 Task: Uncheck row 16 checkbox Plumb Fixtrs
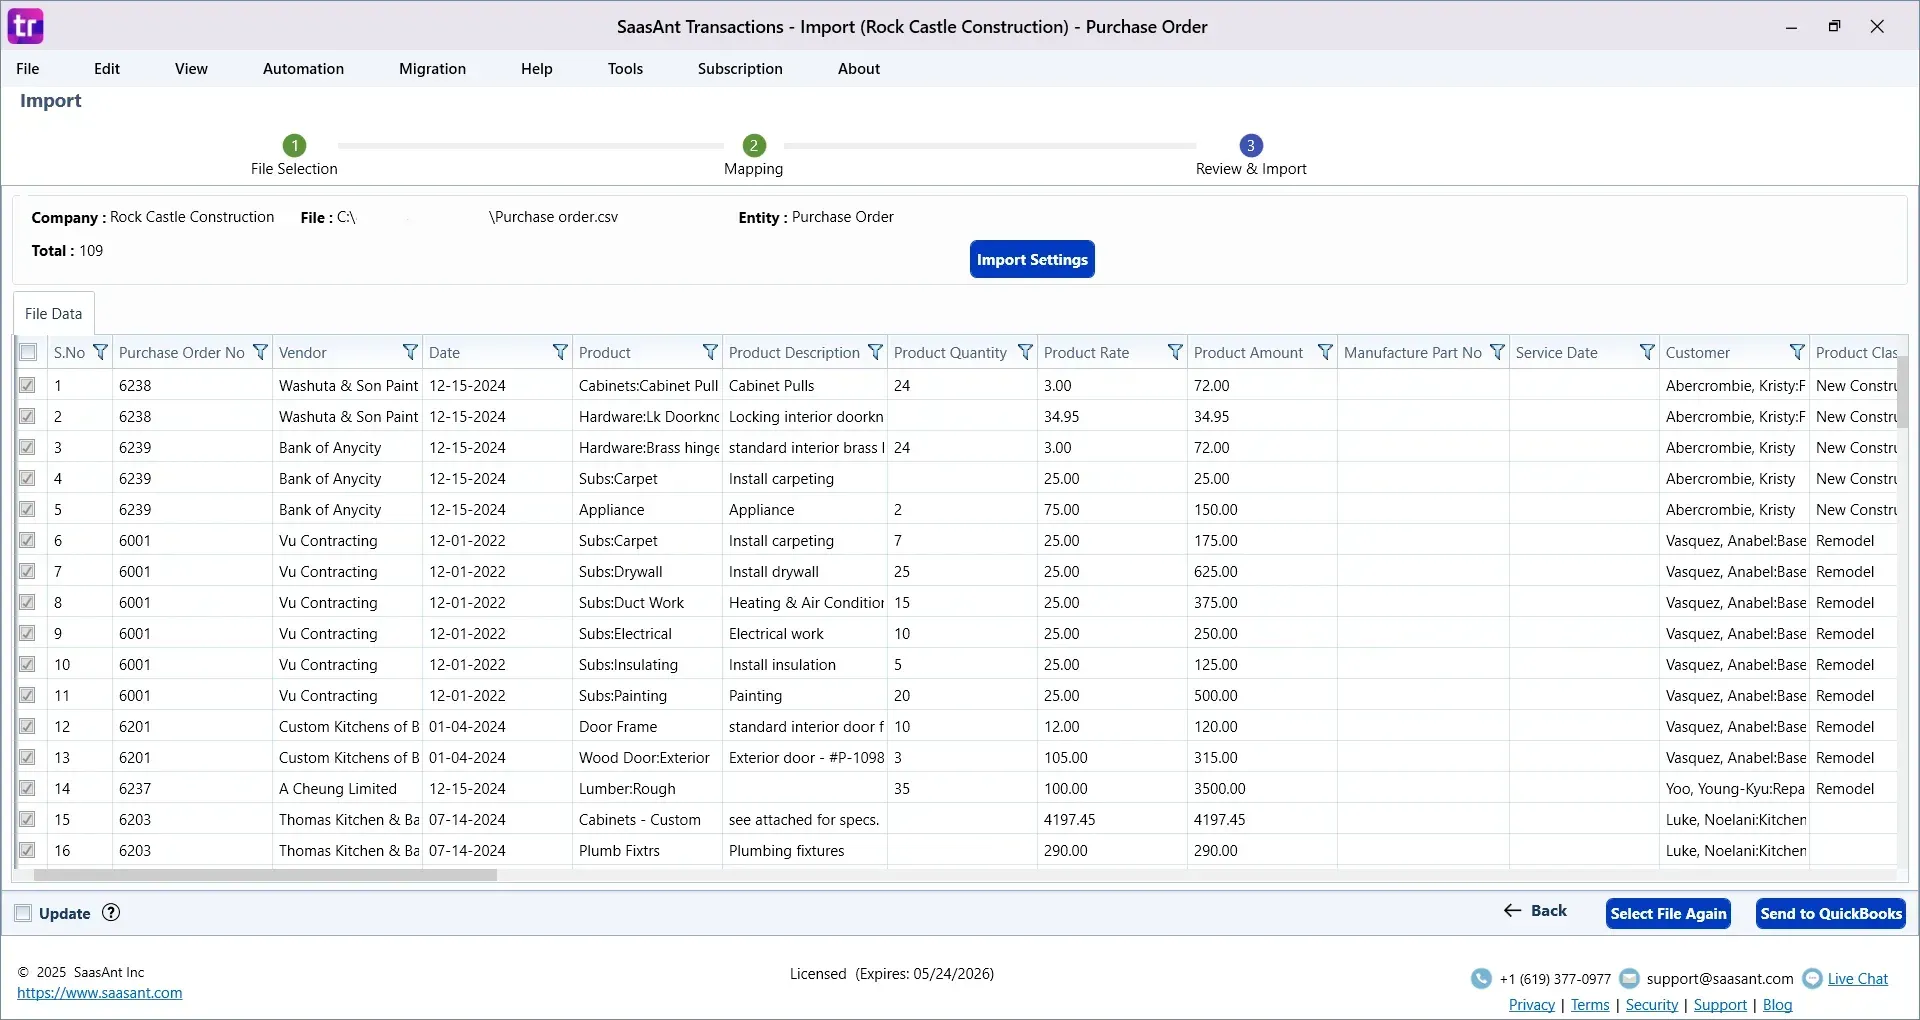27,850
